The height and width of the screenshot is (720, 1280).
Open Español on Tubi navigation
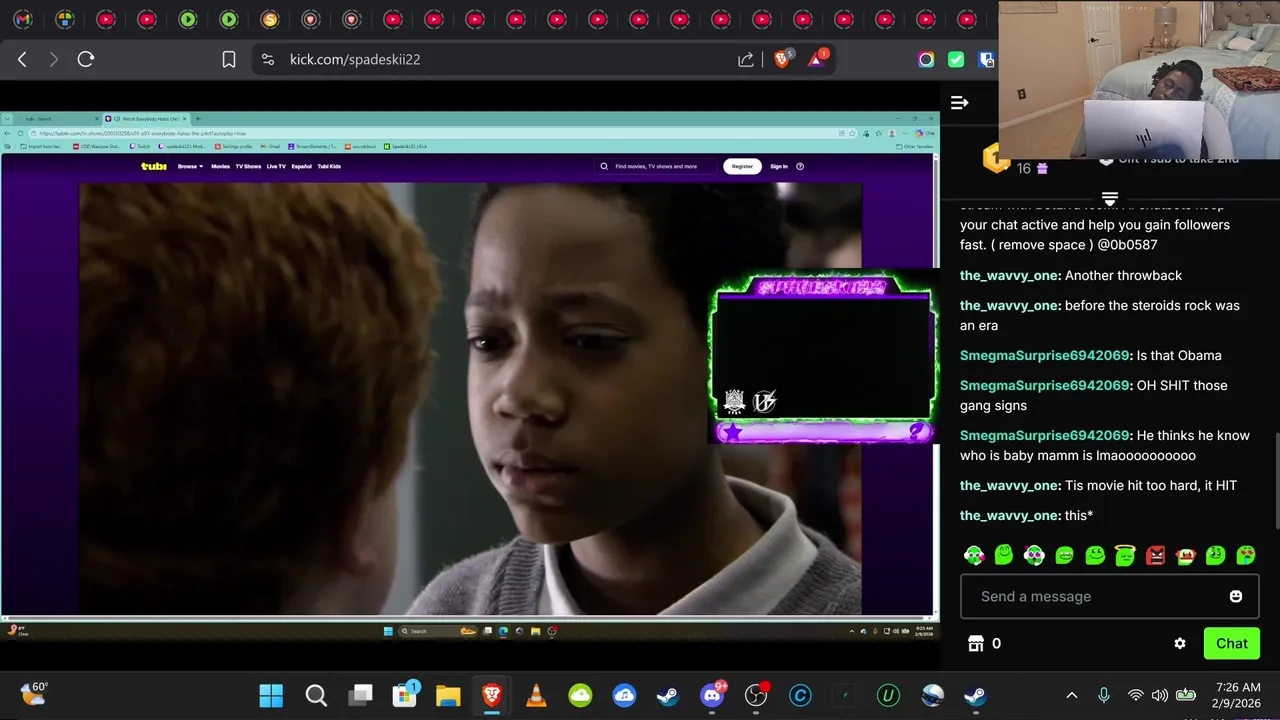click(301, 166)
